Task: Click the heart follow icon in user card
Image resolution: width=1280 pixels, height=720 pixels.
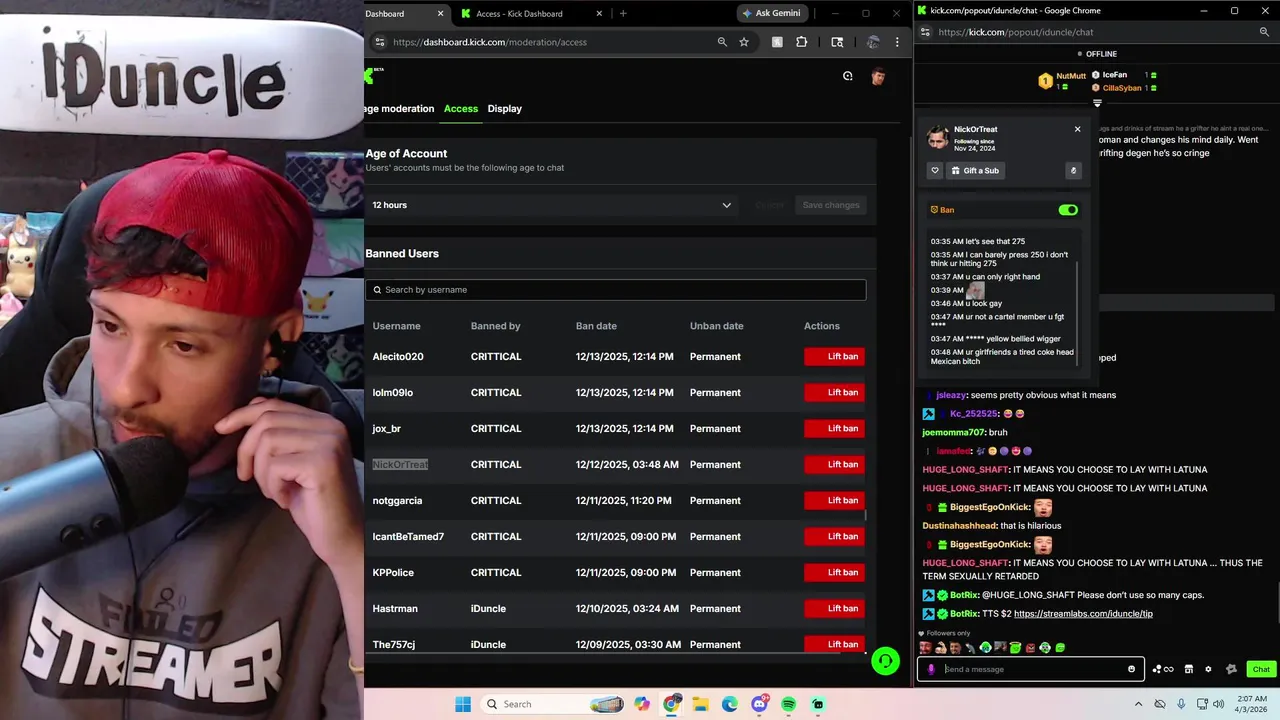Action: [935, 171]
